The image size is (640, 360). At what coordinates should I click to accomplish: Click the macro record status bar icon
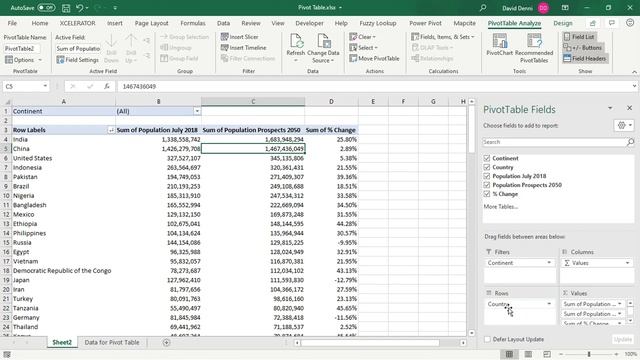point(7,354)
